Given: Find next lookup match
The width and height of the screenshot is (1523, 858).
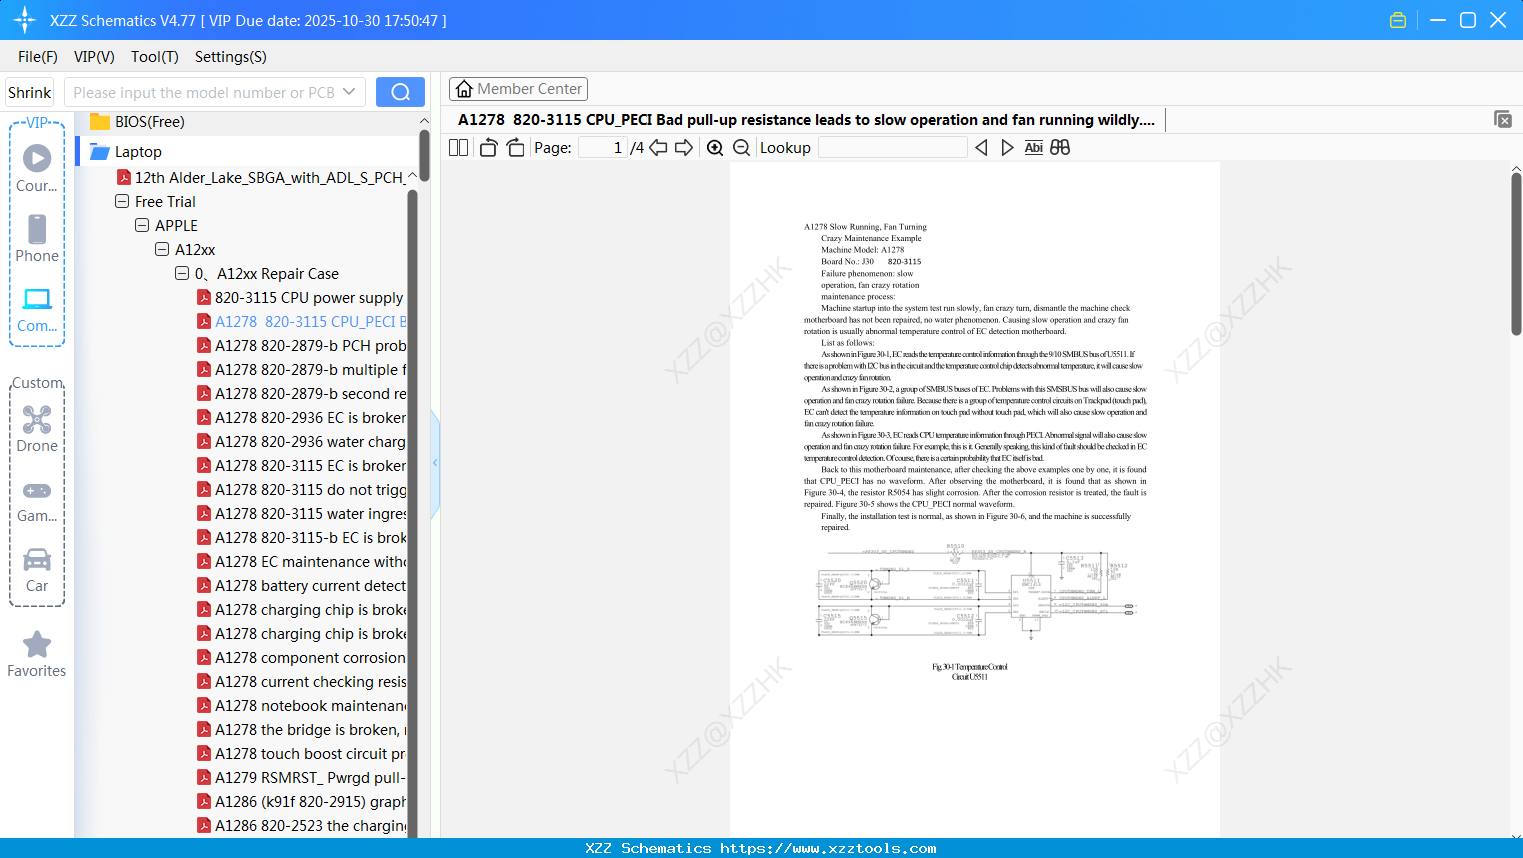Looking at the screenshot, I should click(1007, 147).
